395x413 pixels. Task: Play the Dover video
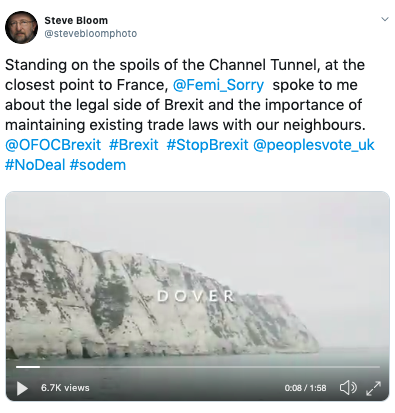[x=22, y=388]
